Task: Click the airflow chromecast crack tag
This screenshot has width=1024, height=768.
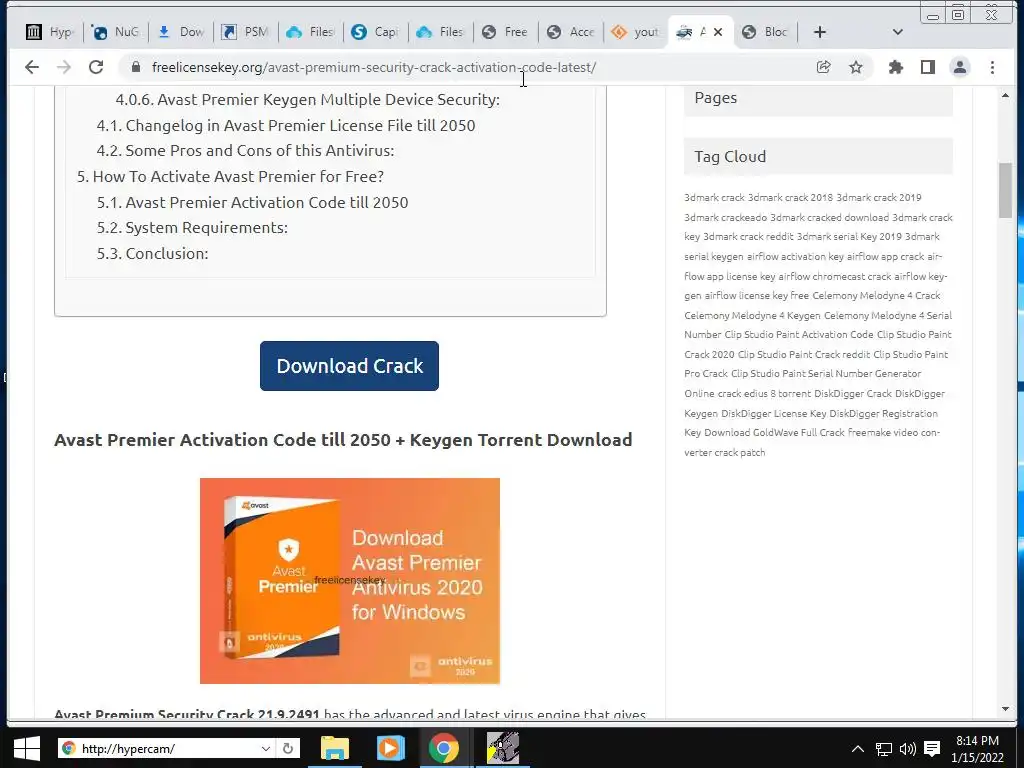Action: pos(835,276)
